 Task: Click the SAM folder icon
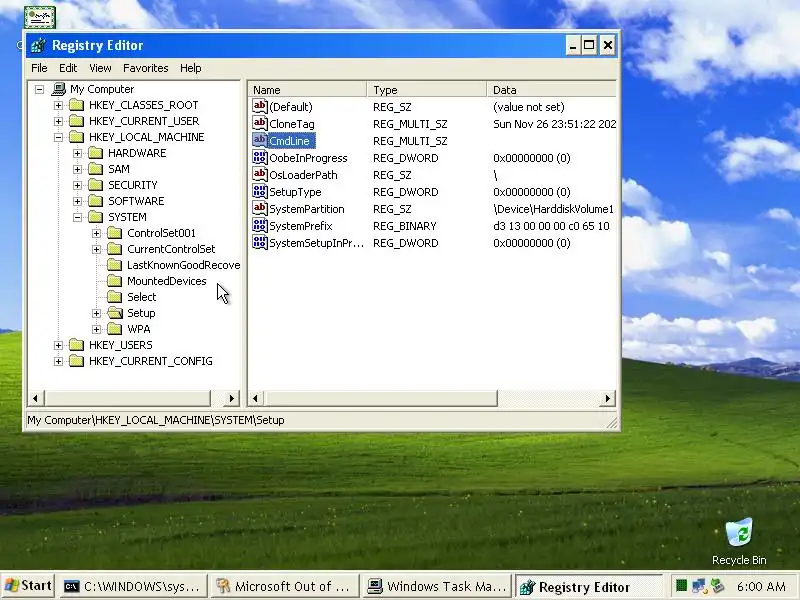pyautogui.click(x=95, y=169)
